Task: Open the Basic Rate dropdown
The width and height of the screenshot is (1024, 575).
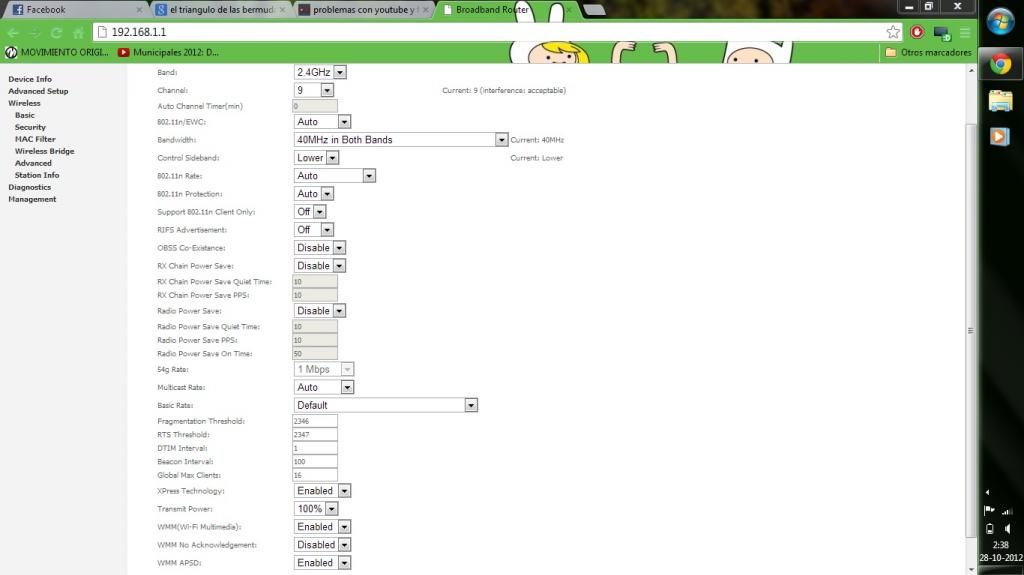Action: [x=385, y=405]
